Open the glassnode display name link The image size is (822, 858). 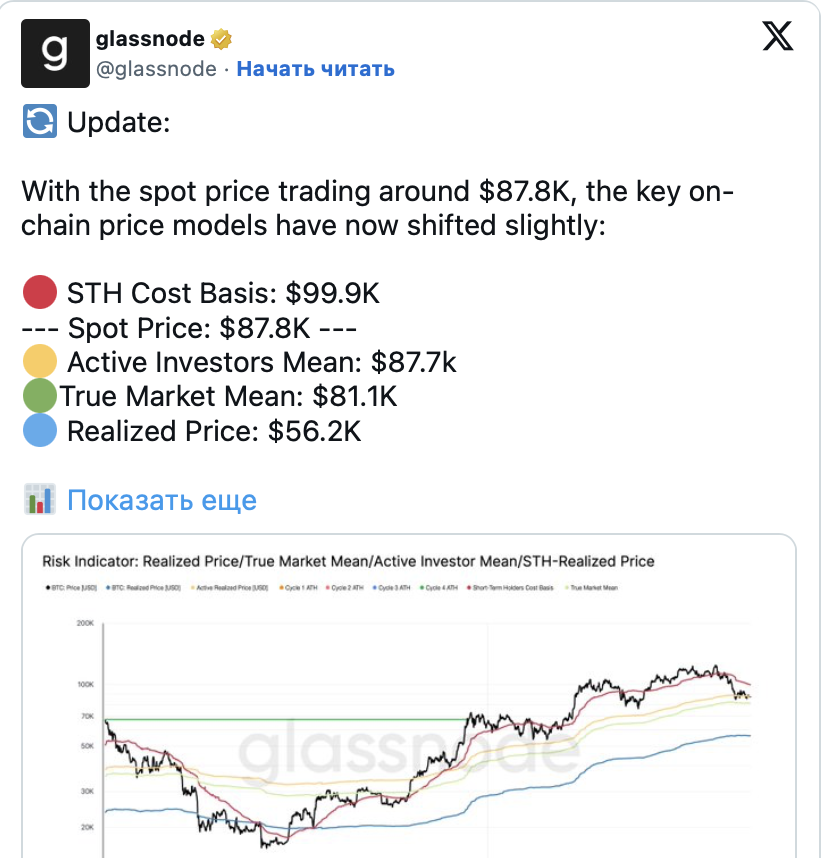tap(150, 39)
